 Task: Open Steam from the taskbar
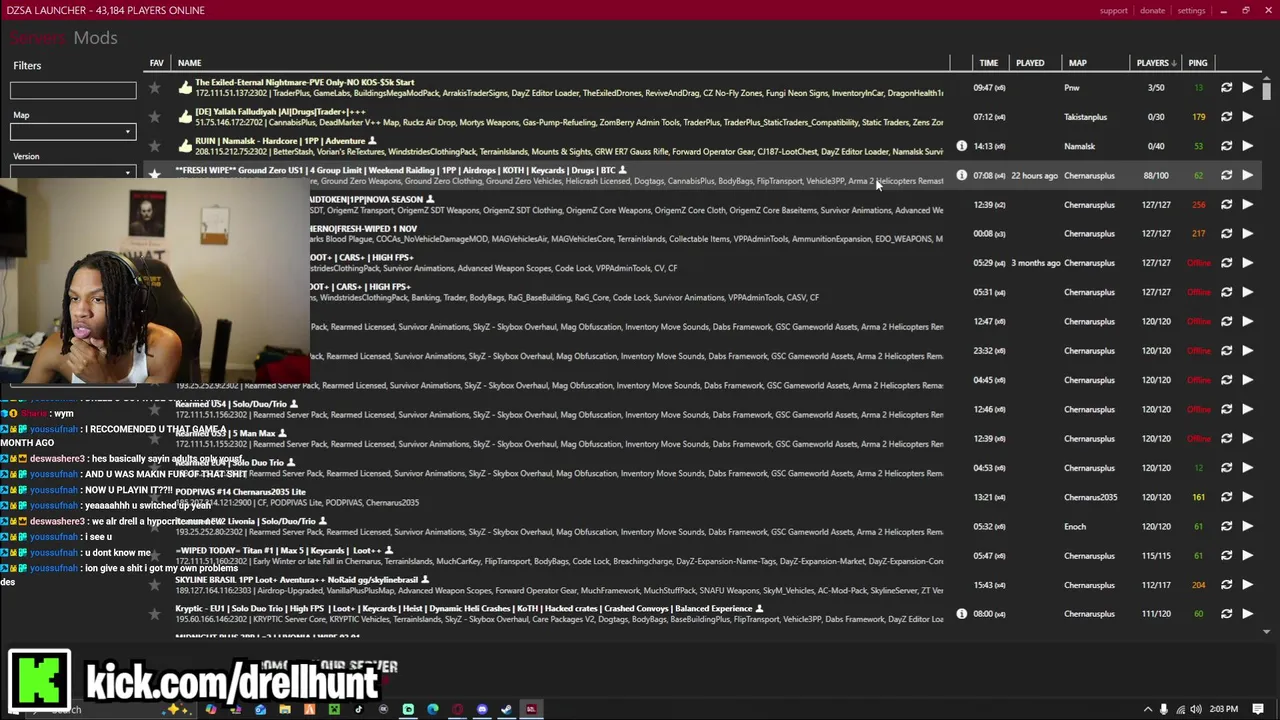(506, 710)
